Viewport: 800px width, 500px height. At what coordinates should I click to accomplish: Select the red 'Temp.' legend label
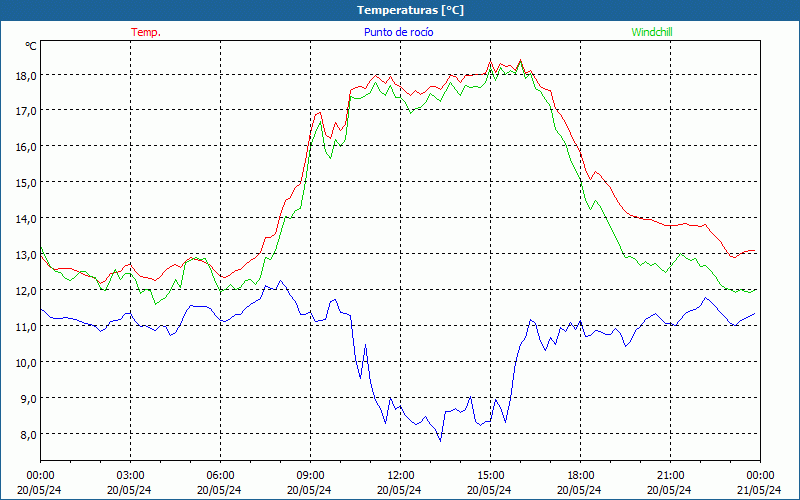point(146,32)
